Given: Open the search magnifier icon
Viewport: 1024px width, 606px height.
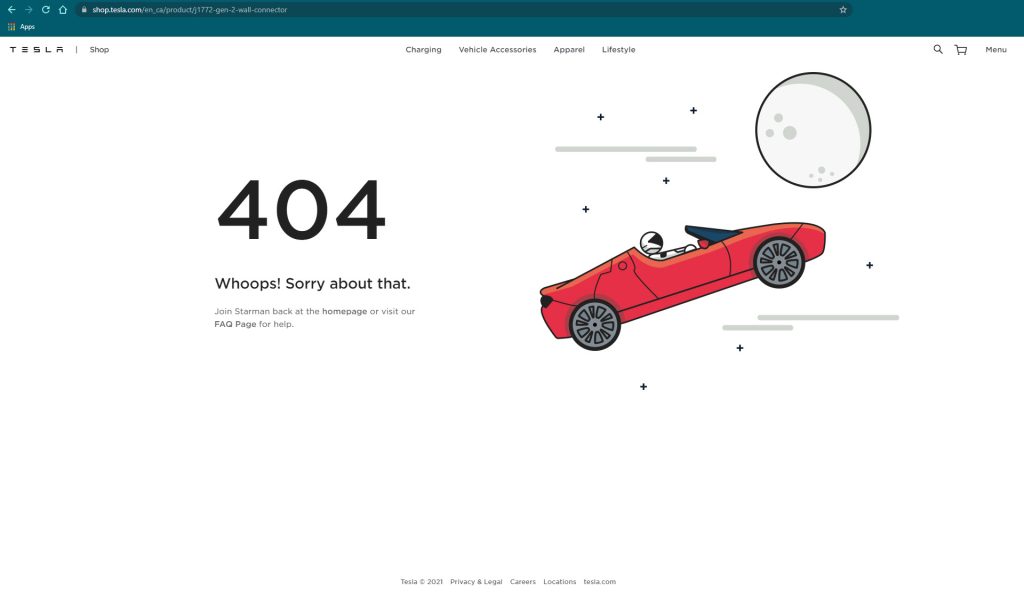Looking at the screenshot, I should 938,49.
